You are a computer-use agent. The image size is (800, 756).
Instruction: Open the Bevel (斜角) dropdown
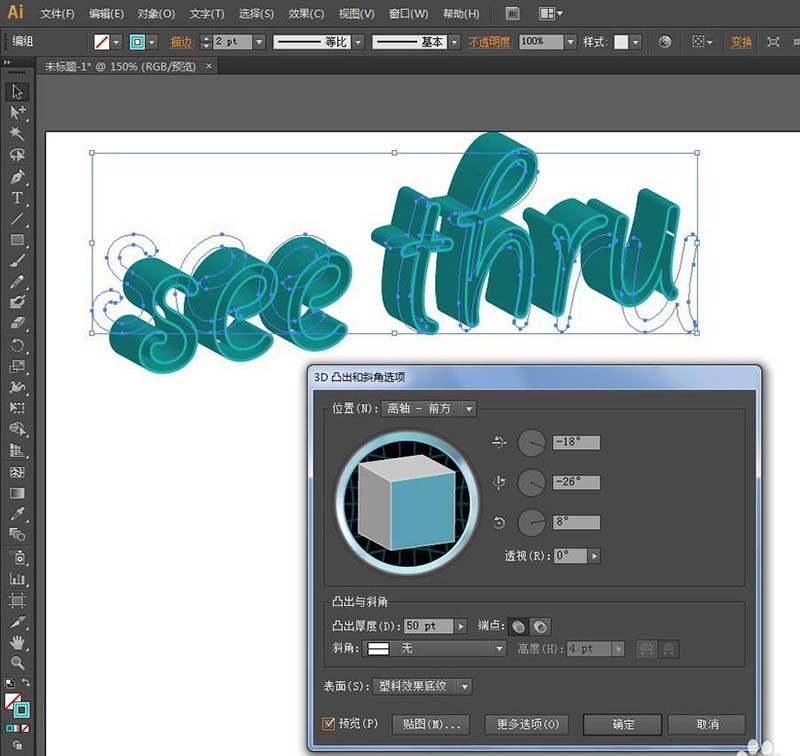coord(434,648)
